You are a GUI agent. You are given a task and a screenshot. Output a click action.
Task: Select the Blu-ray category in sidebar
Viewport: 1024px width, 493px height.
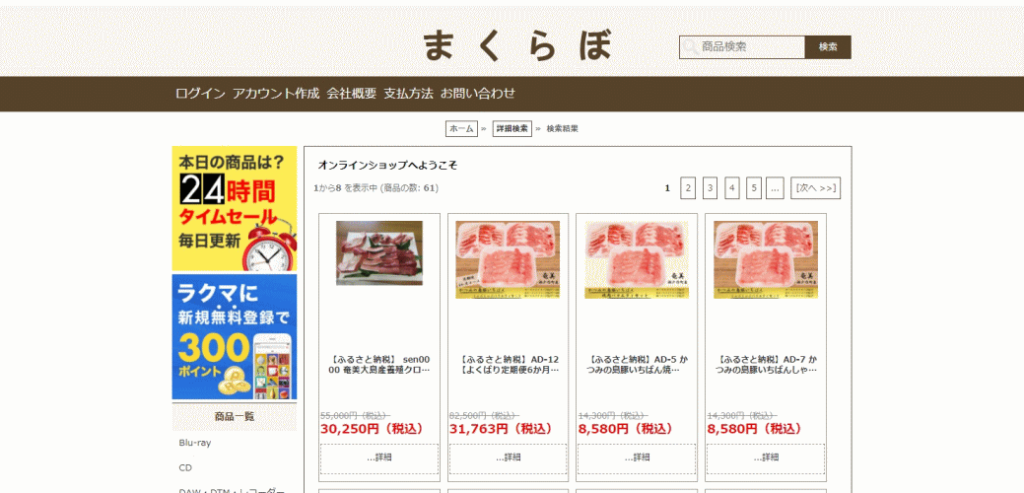point(195,443)
